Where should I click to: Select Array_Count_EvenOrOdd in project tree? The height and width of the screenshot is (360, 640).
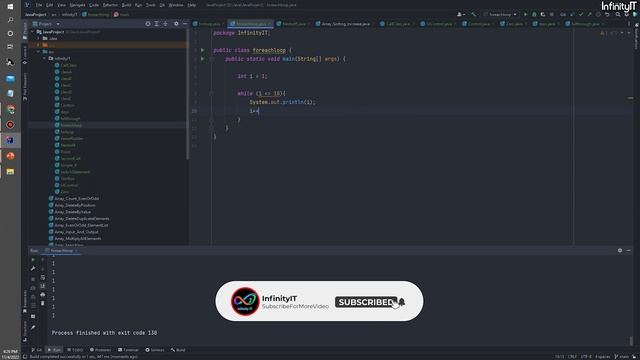click(76, 198)
